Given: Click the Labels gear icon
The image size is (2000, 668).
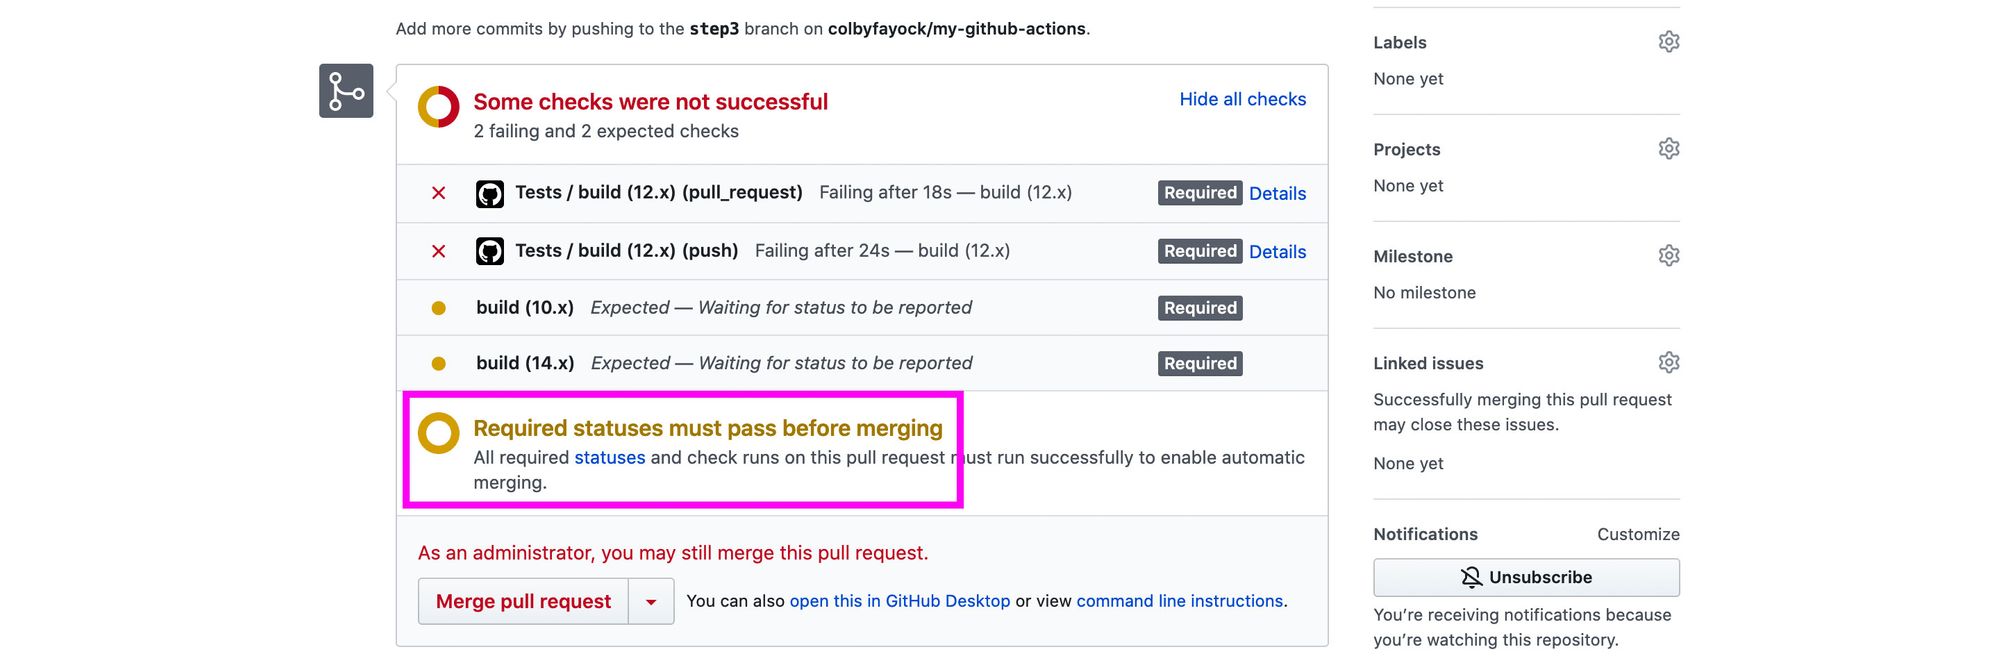Looking at the screenshot, I should coord(1668,42).
